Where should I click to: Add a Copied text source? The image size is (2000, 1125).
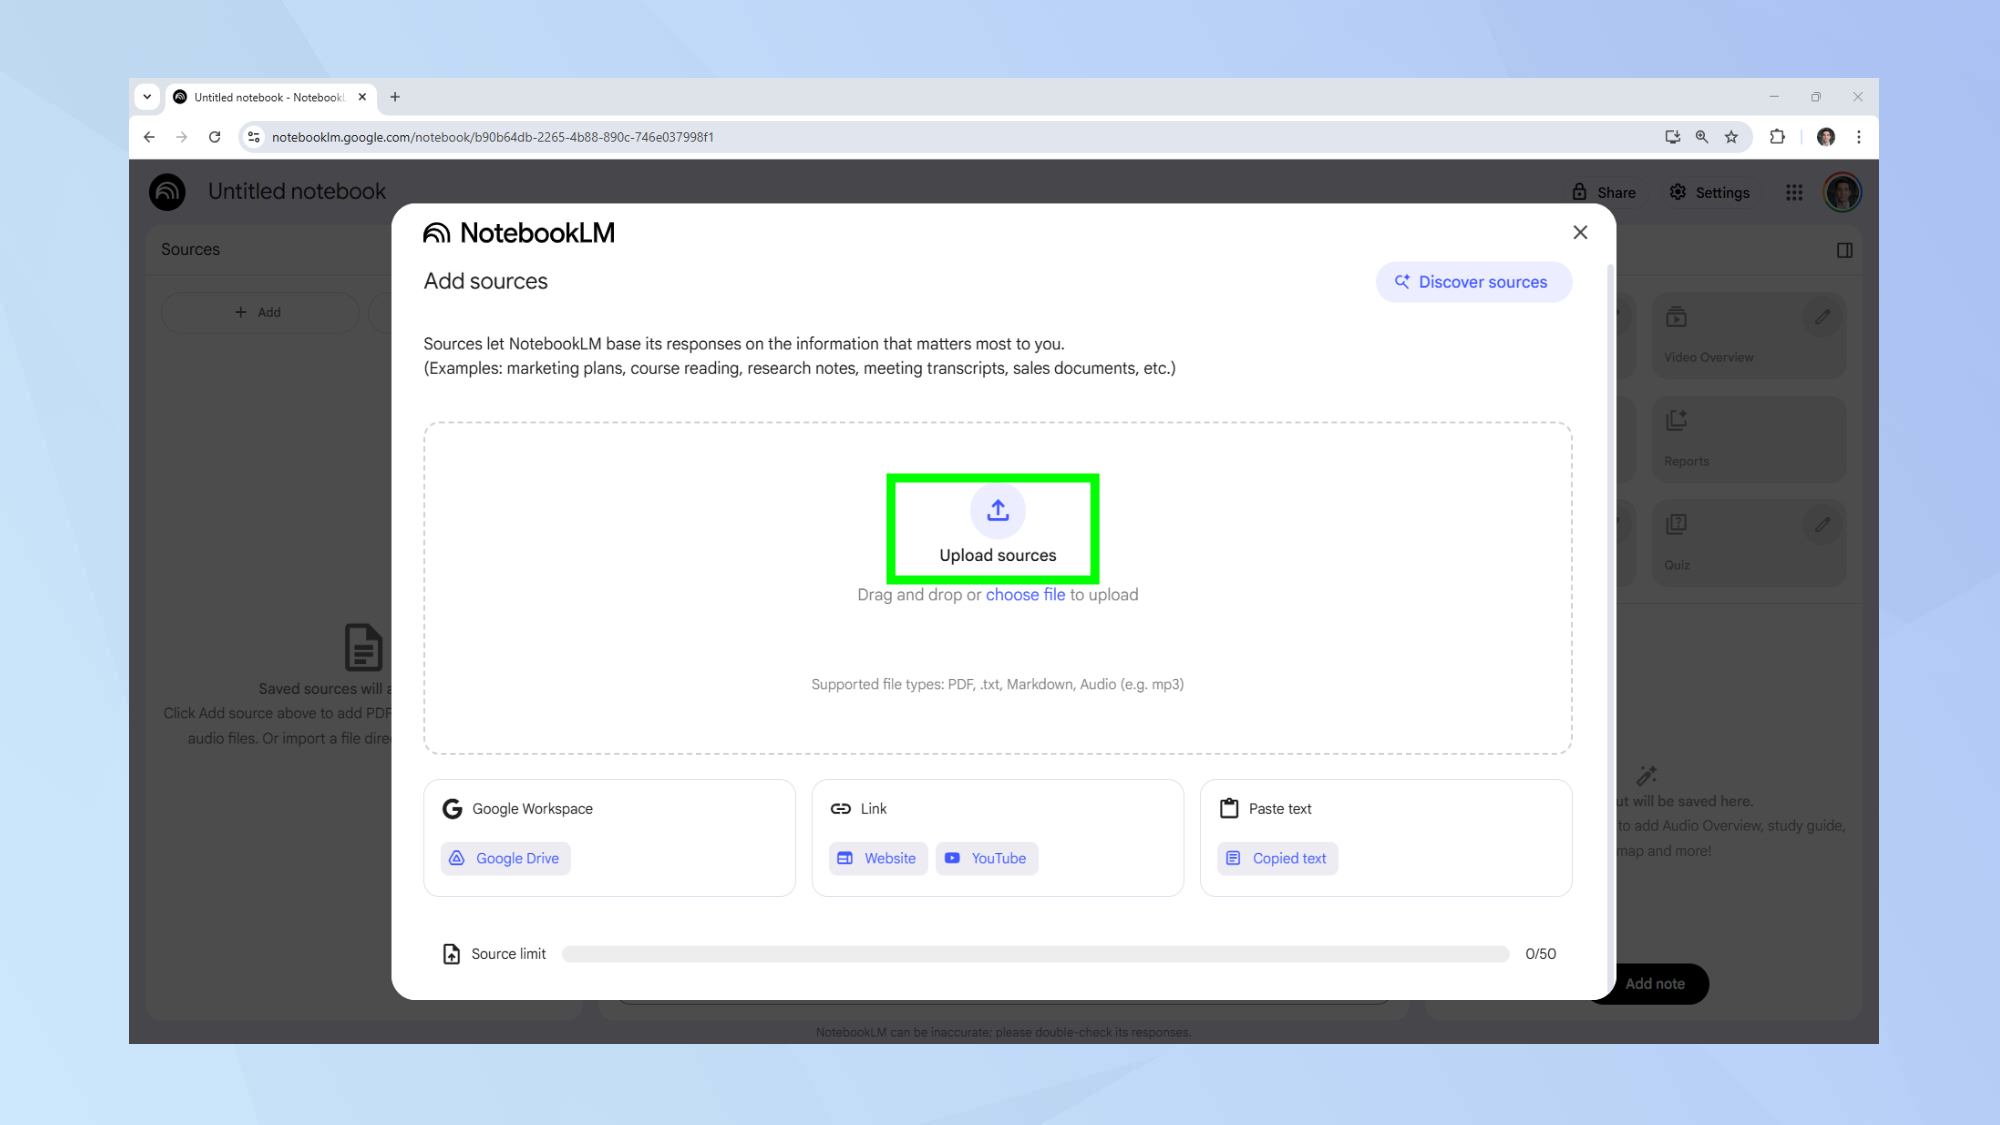pyautogui.click(x=1277, y=858)
